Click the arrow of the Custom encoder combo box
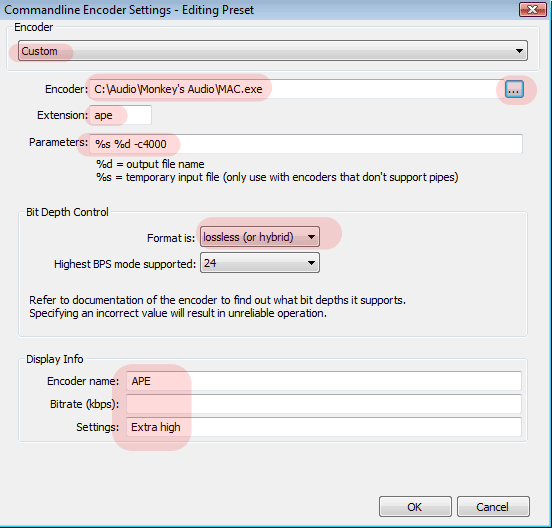Image resolution: width=552 pixels, height=528 pixels. (519, 51)
